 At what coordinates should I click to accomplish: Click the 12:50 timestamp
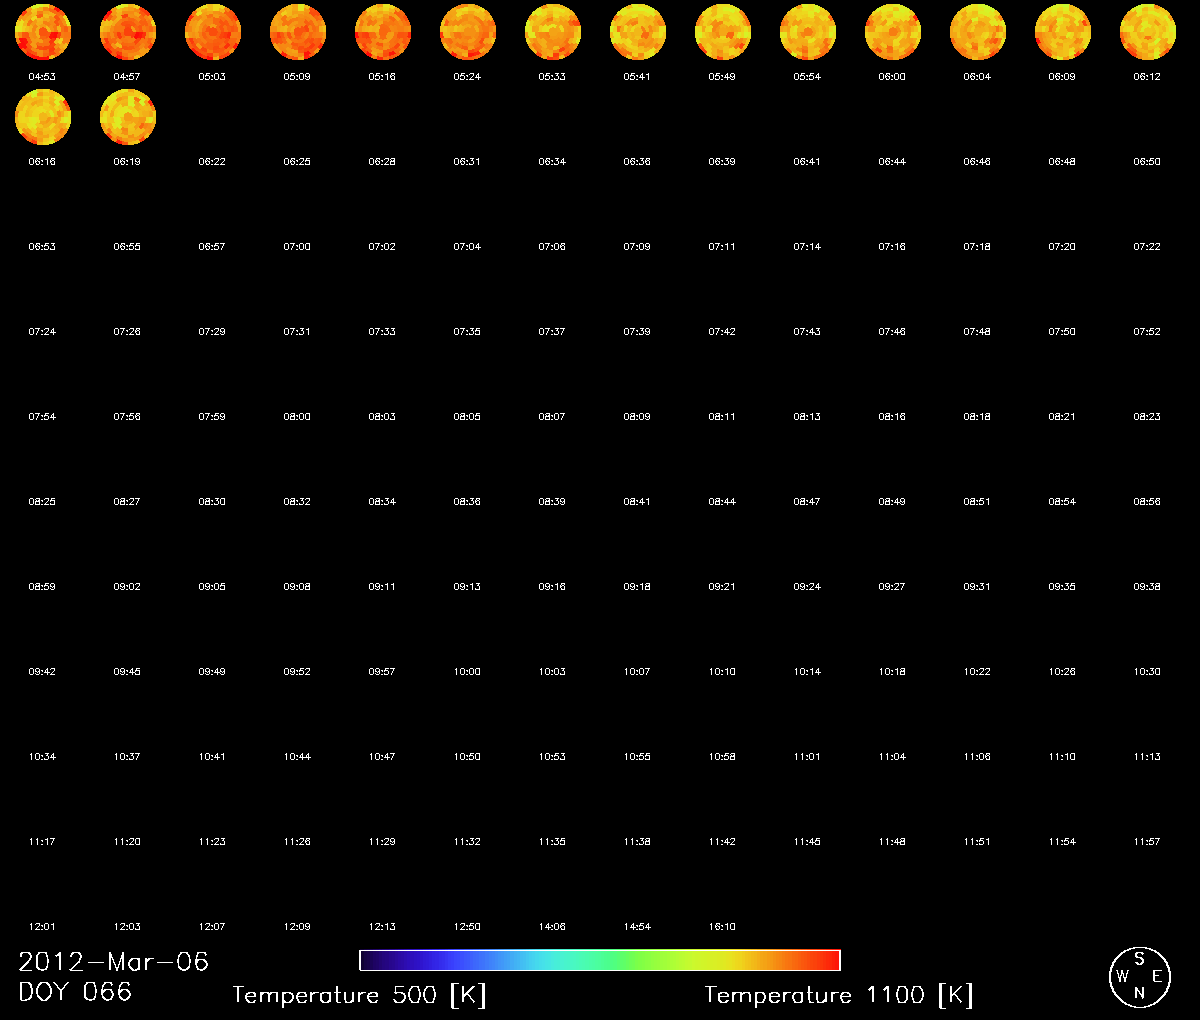(467, 927)
